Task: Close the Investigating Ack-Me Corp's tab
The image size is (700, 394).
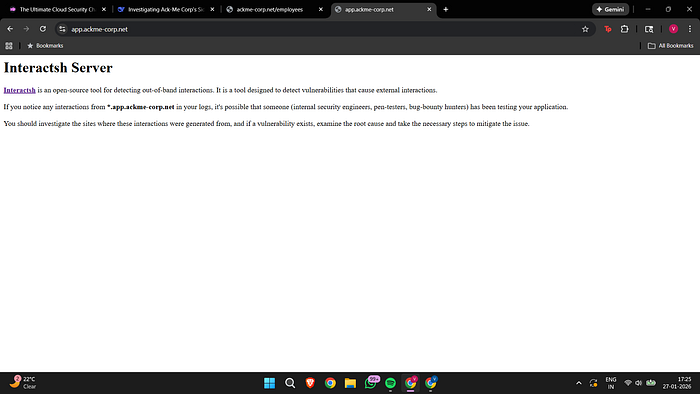Action: pyautogui.click(x=212, y=9)
